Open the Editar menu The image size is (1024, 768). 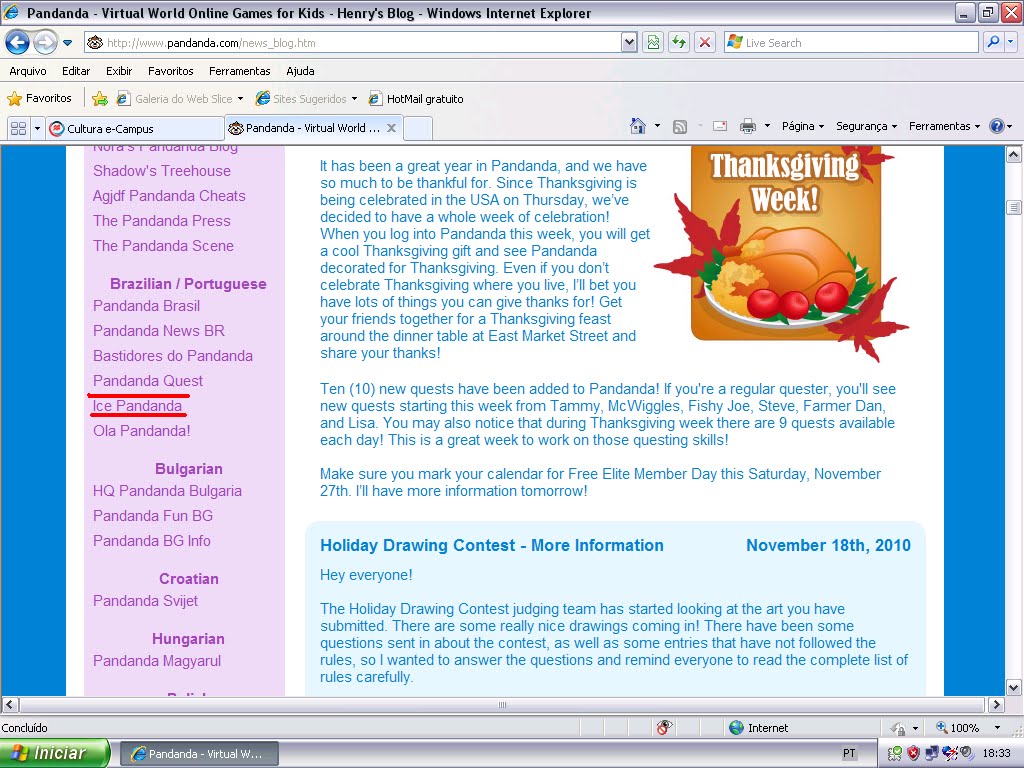click(76, 71)
